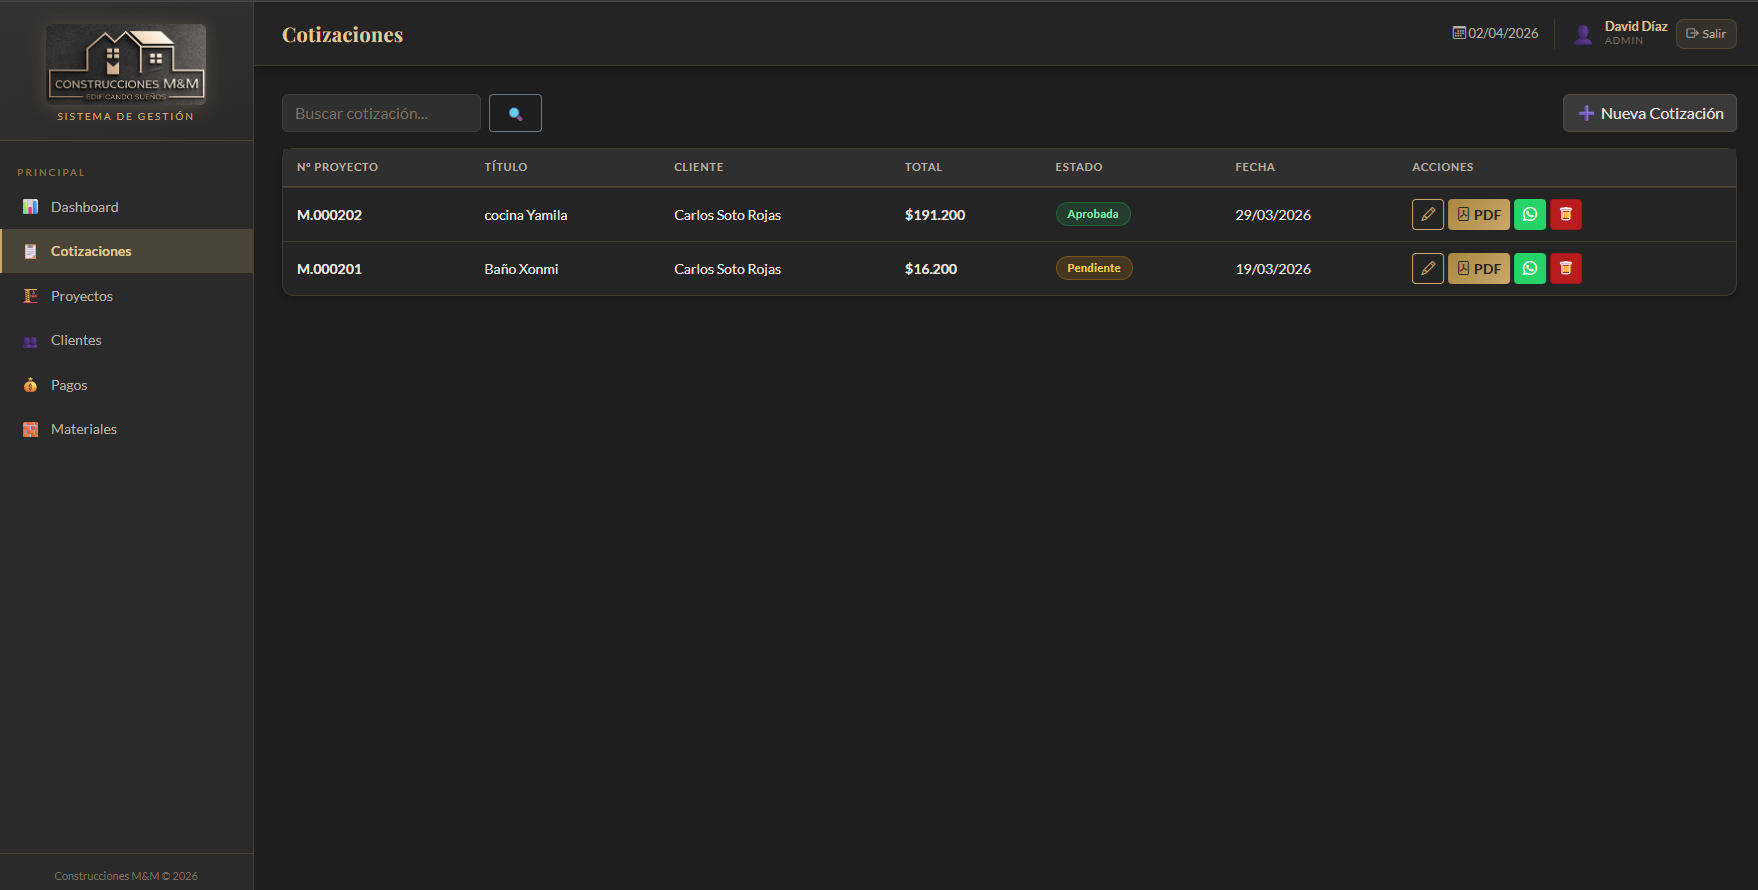Image resolution: width=1758 pixels, height=890 pixels.
Task: Click the Construcciones M&M logo
Action: 126,64
